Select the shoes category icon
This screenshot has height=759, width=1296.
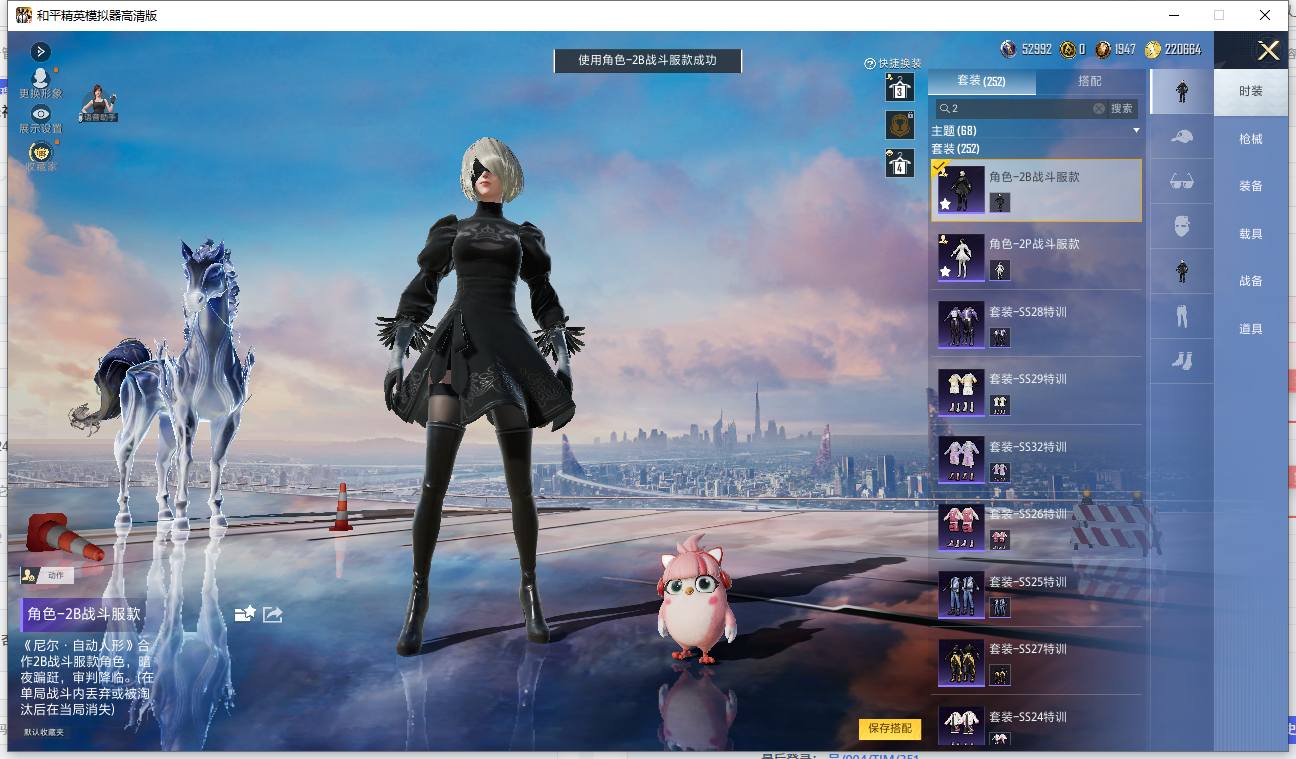click(x=1182, y=361)
